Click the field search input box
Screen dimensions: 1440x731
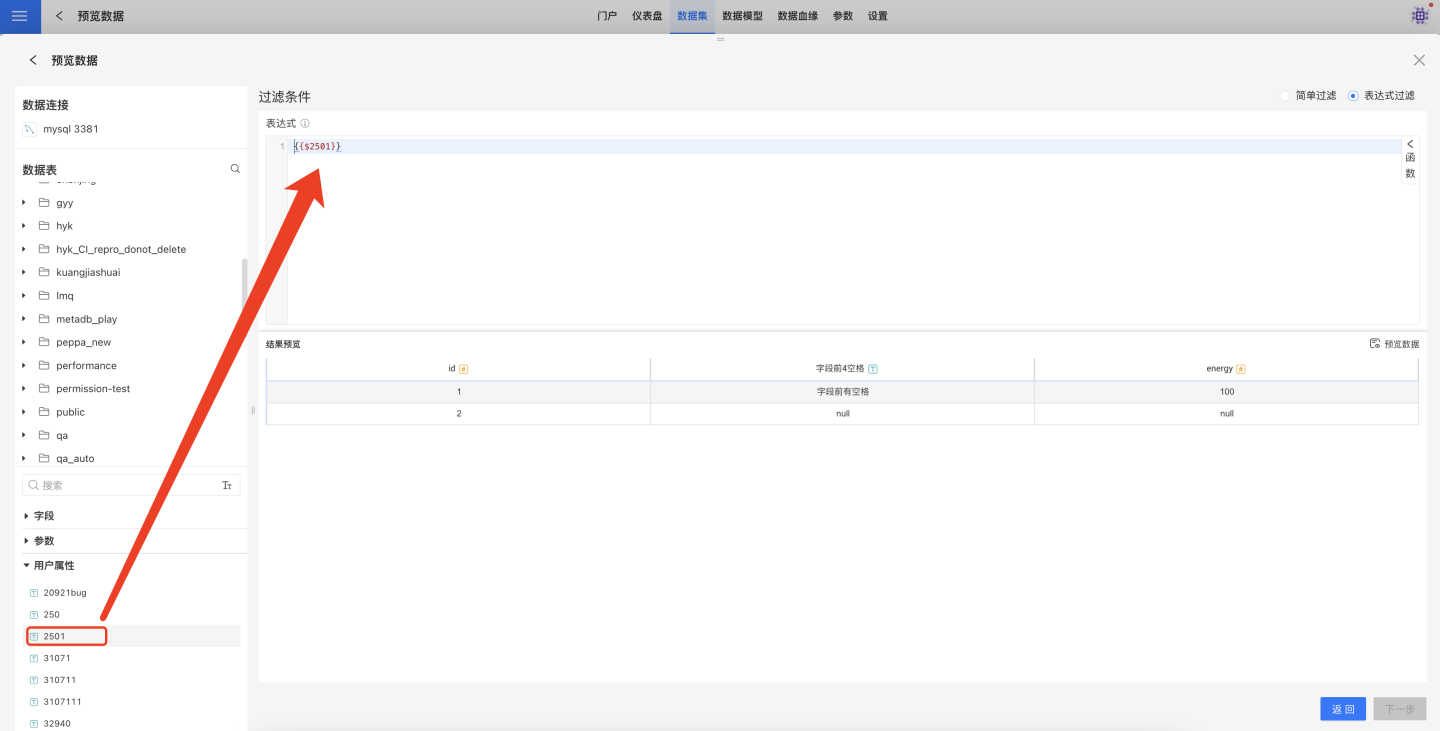click(125, 485)
